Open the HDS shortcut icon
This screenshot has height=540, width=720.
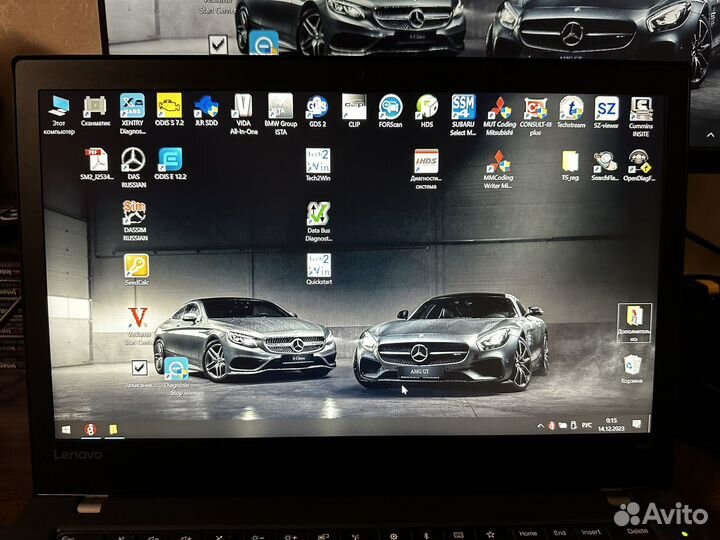(x=427, y=111)
